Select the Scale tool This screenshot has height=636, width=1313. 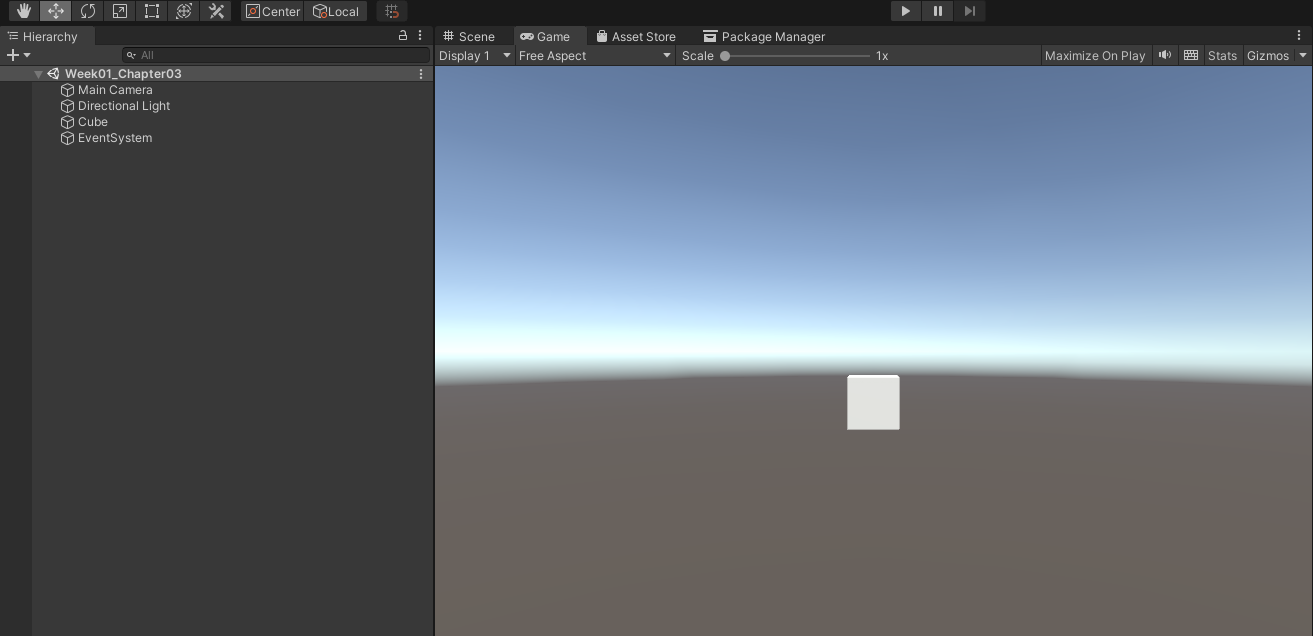pos(120,11)
